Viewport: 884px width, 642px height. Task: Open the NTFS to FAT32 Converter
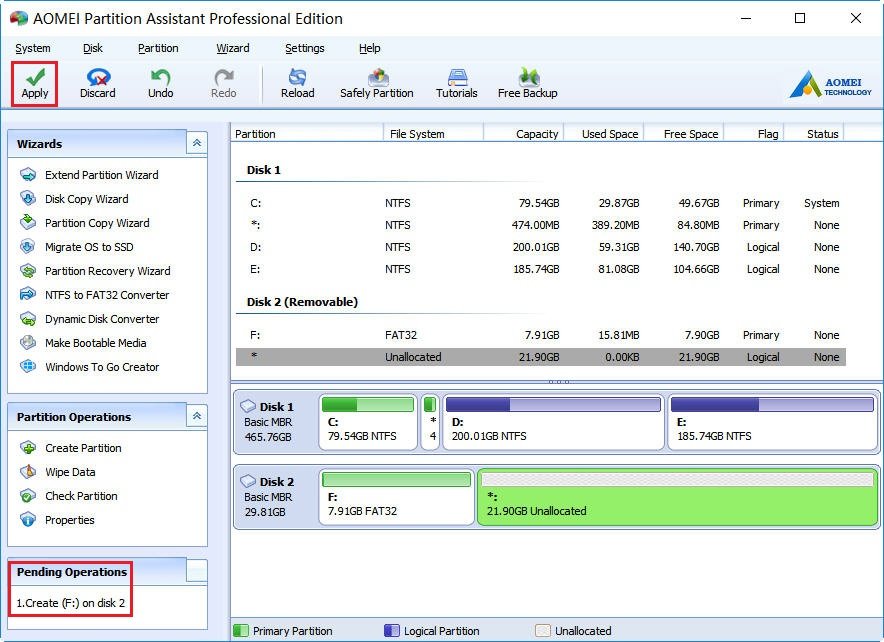pyautogui.click(x=106, y=295)
